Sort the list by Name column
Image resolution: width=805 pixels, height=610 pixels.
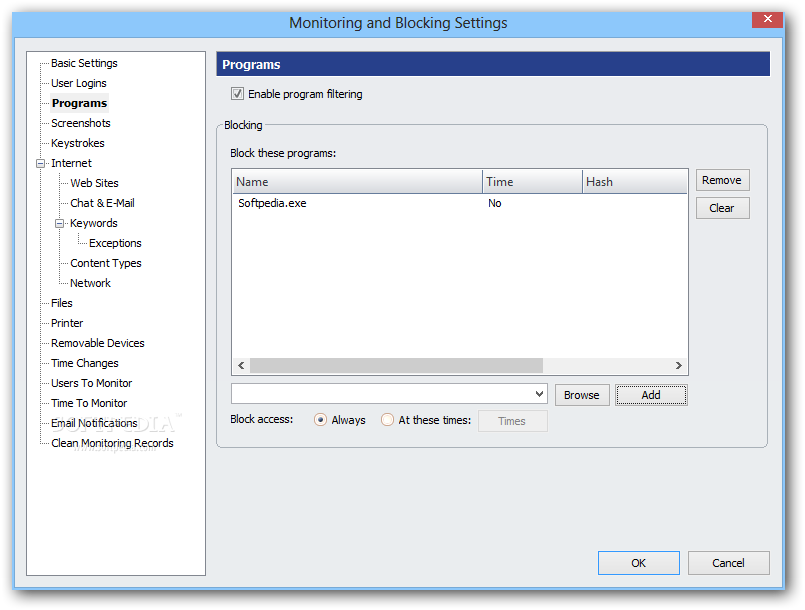click(357, 182)
